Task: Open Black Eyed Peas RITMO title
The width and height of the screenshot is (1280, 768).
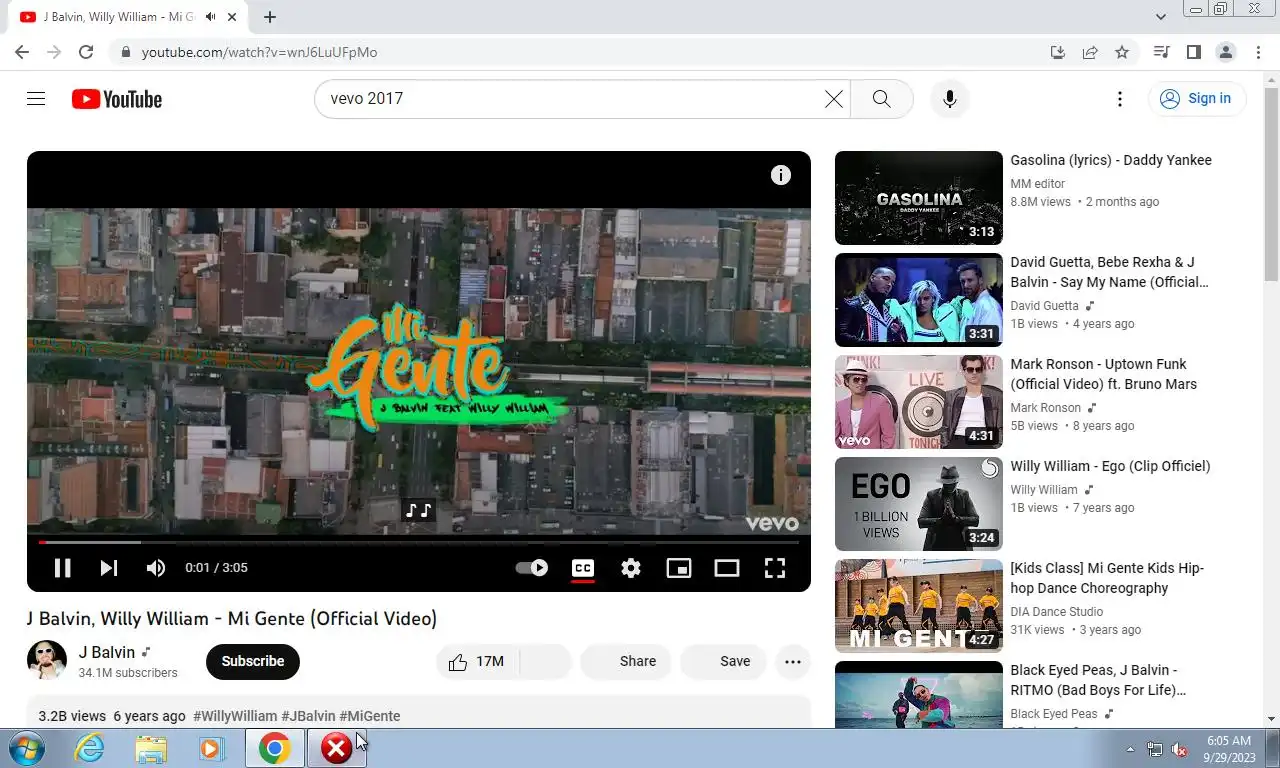Action: click(x=1098, y=680)
